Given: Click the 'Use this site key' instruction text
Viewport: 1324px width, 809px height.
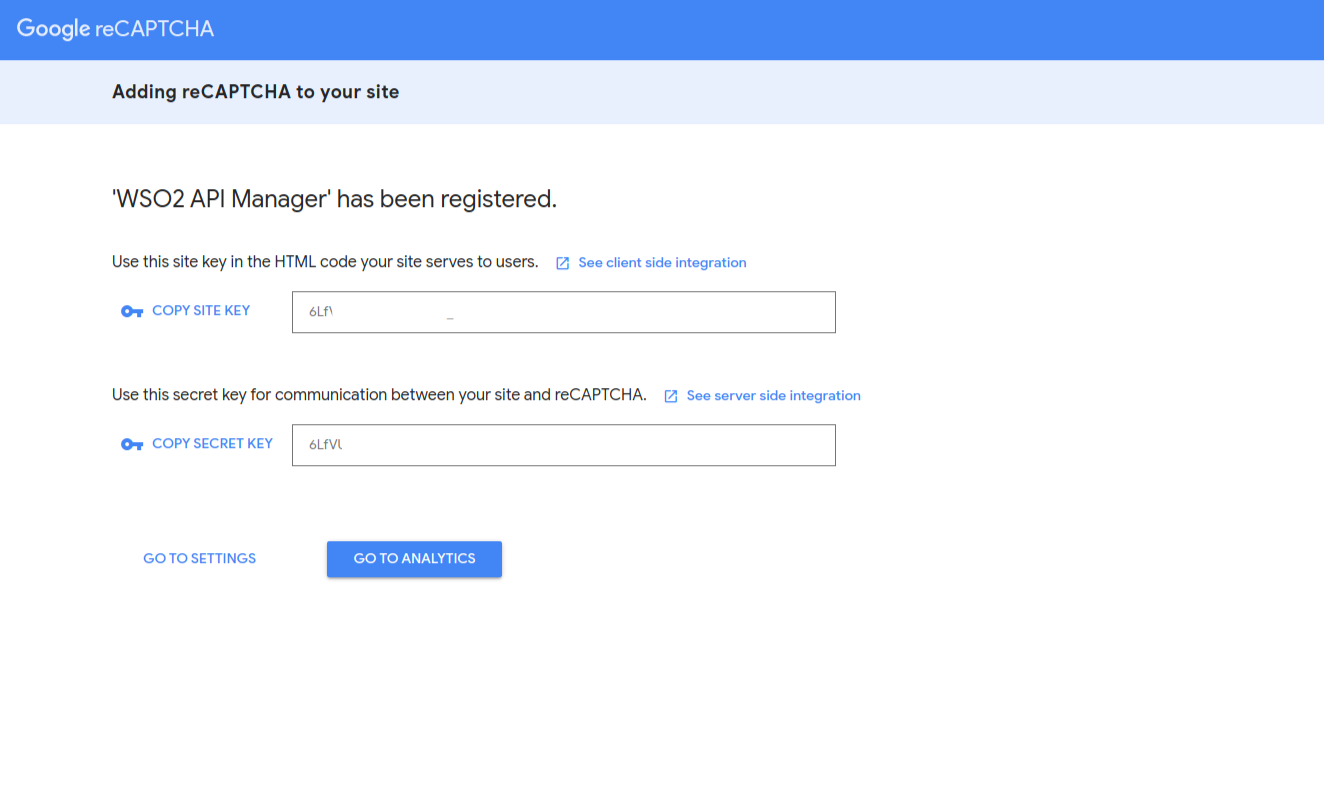Looking at the screenshot, I should pyautogui.click(x=325, y=262).
